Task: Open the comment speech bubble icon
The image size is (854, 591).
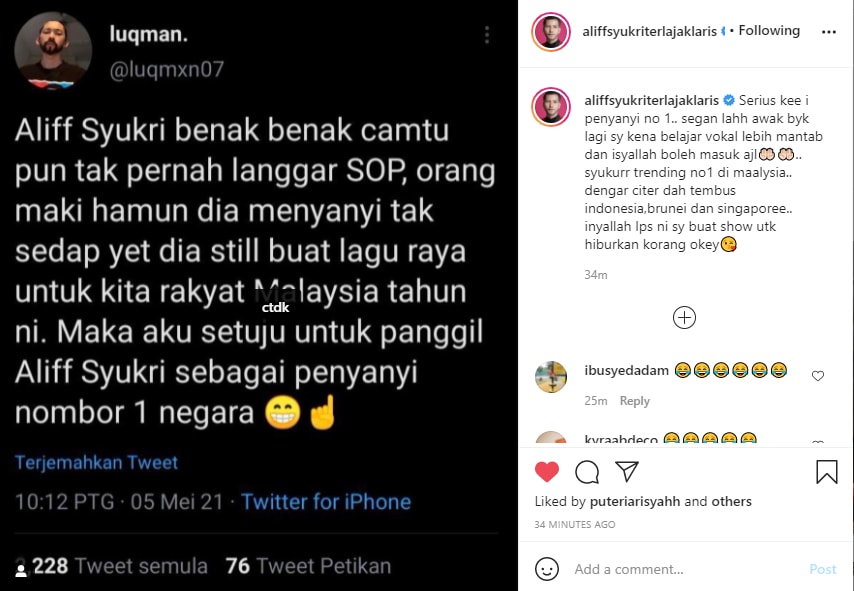Action: click(587, 472)
